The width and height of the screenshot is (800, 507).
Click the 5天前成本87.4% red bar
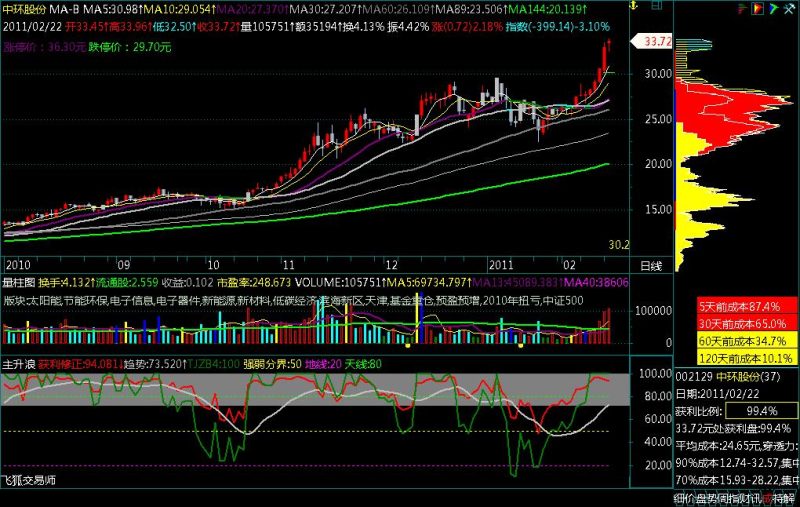(747, 307)
